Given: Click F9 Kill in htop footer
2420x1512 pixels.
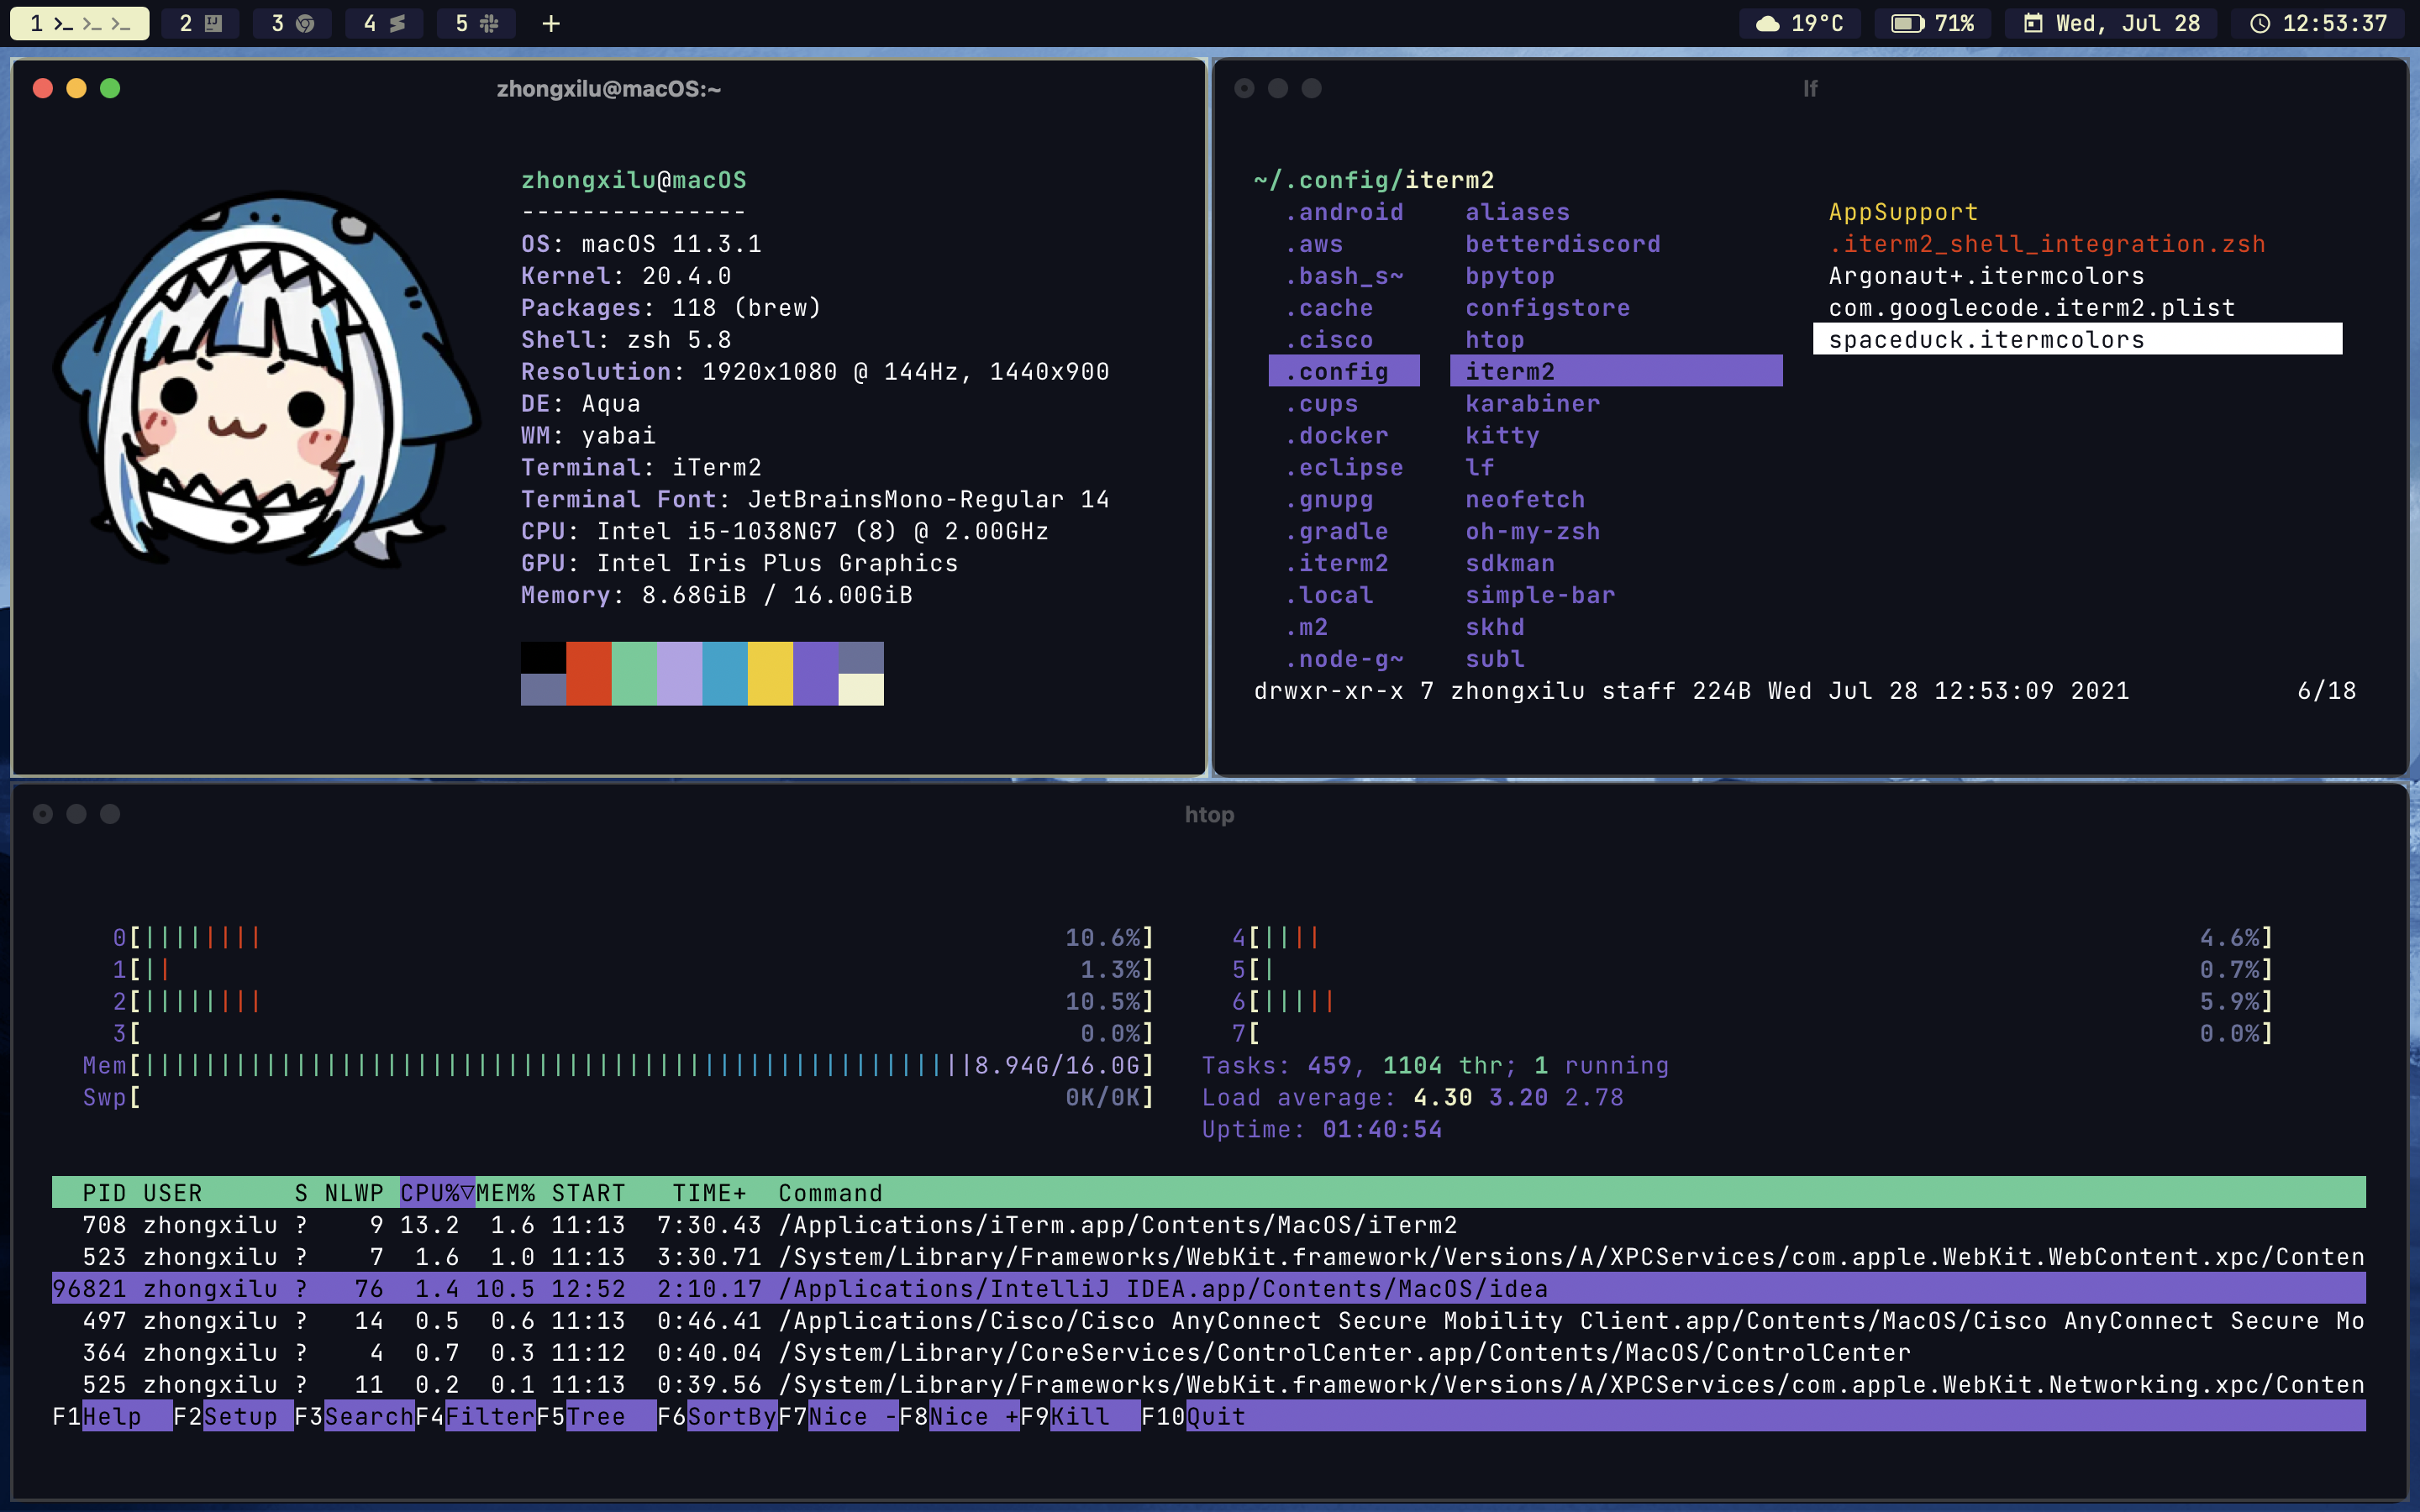Looking at the screenshot, I should click(1080, 1417).
